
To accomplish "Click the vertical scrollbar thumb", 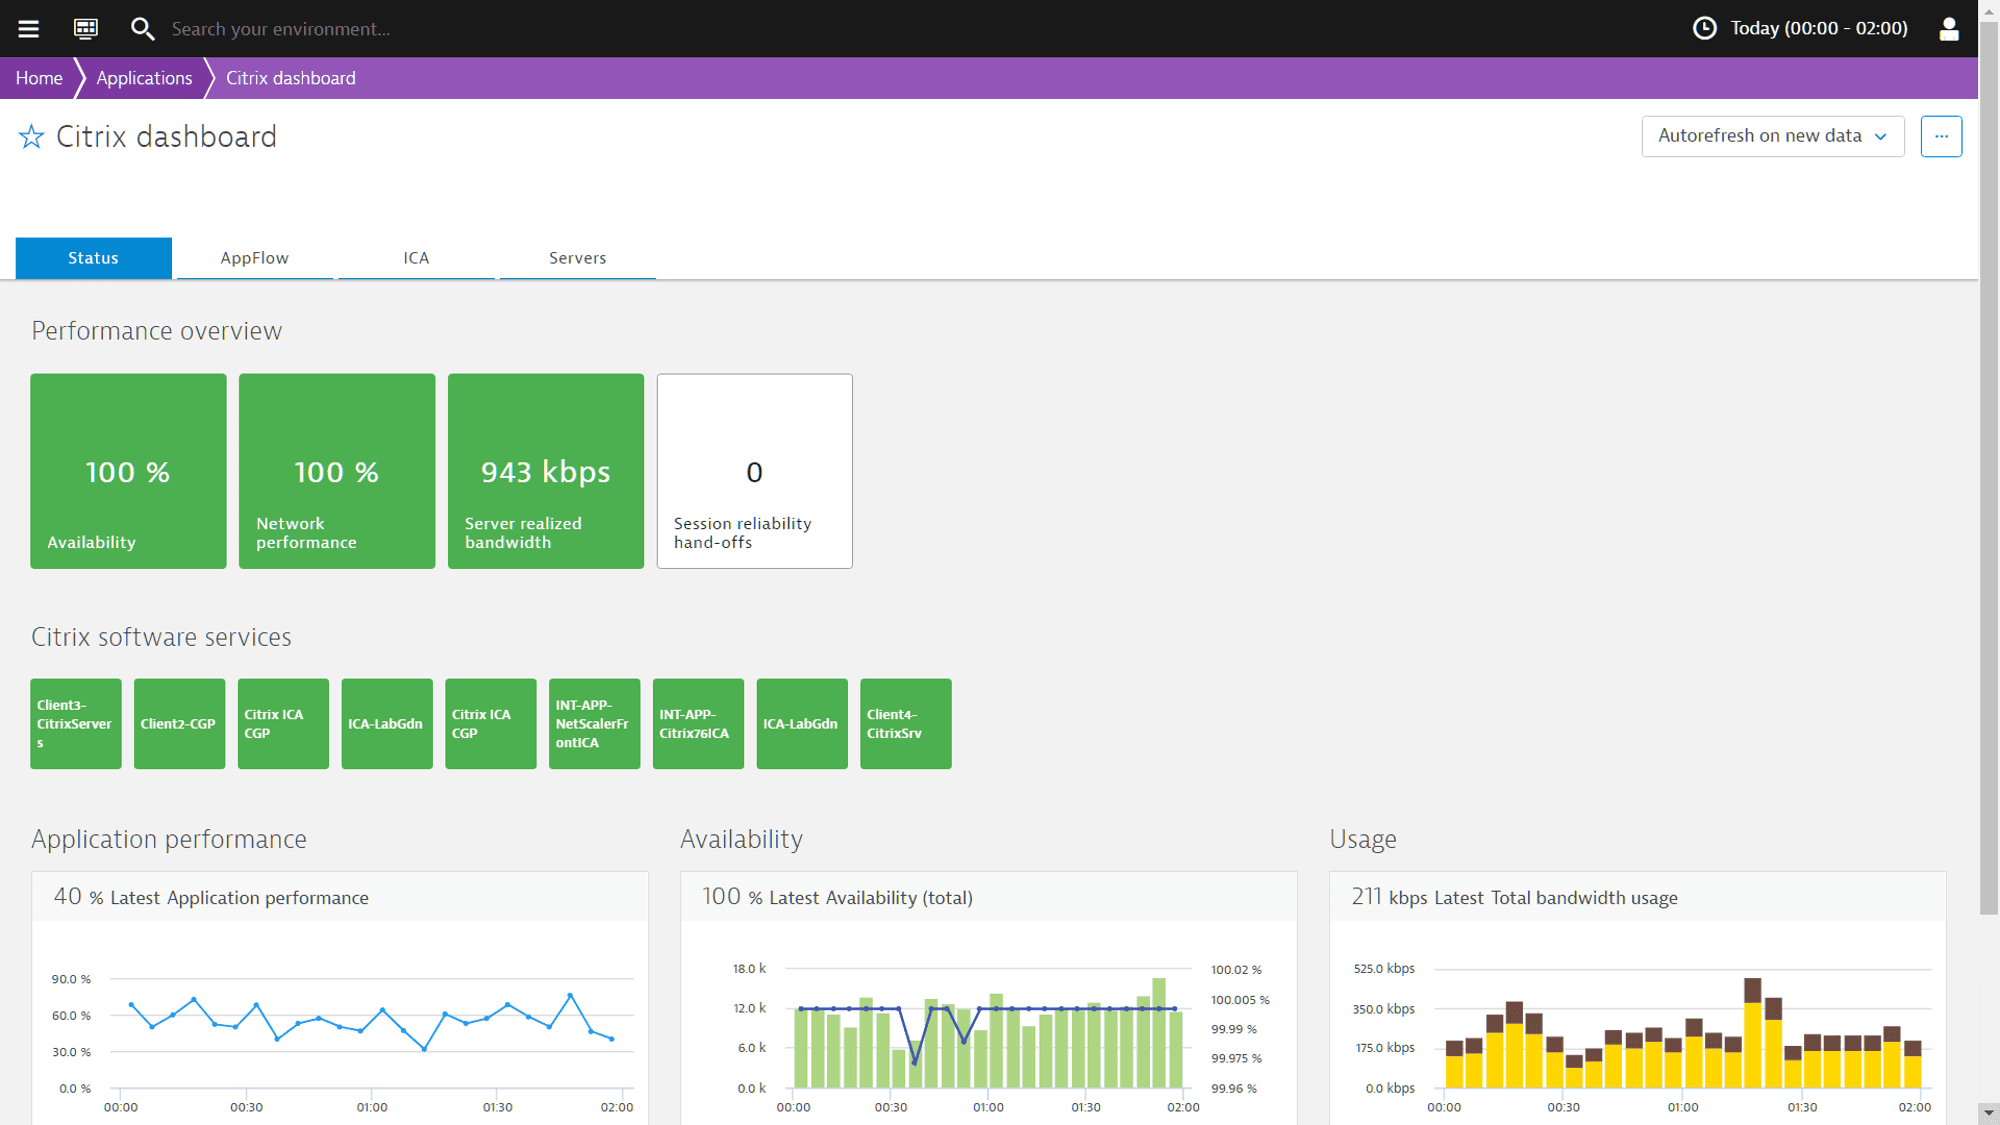I will [x=1989, y=466].
